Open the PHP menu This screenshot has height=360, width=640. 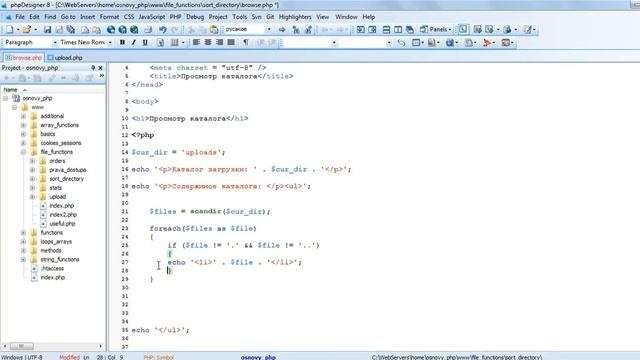click(176, 17)
